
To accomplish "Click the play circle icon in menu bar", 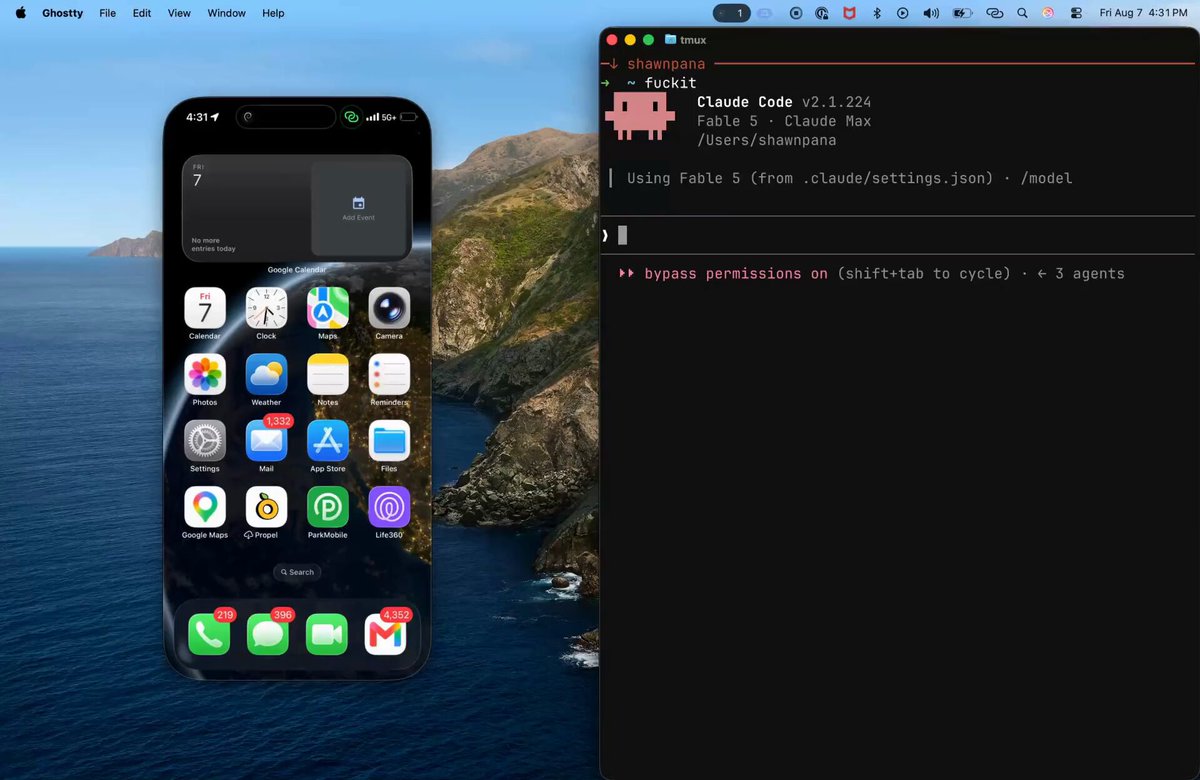I will (x=903, y=13).
